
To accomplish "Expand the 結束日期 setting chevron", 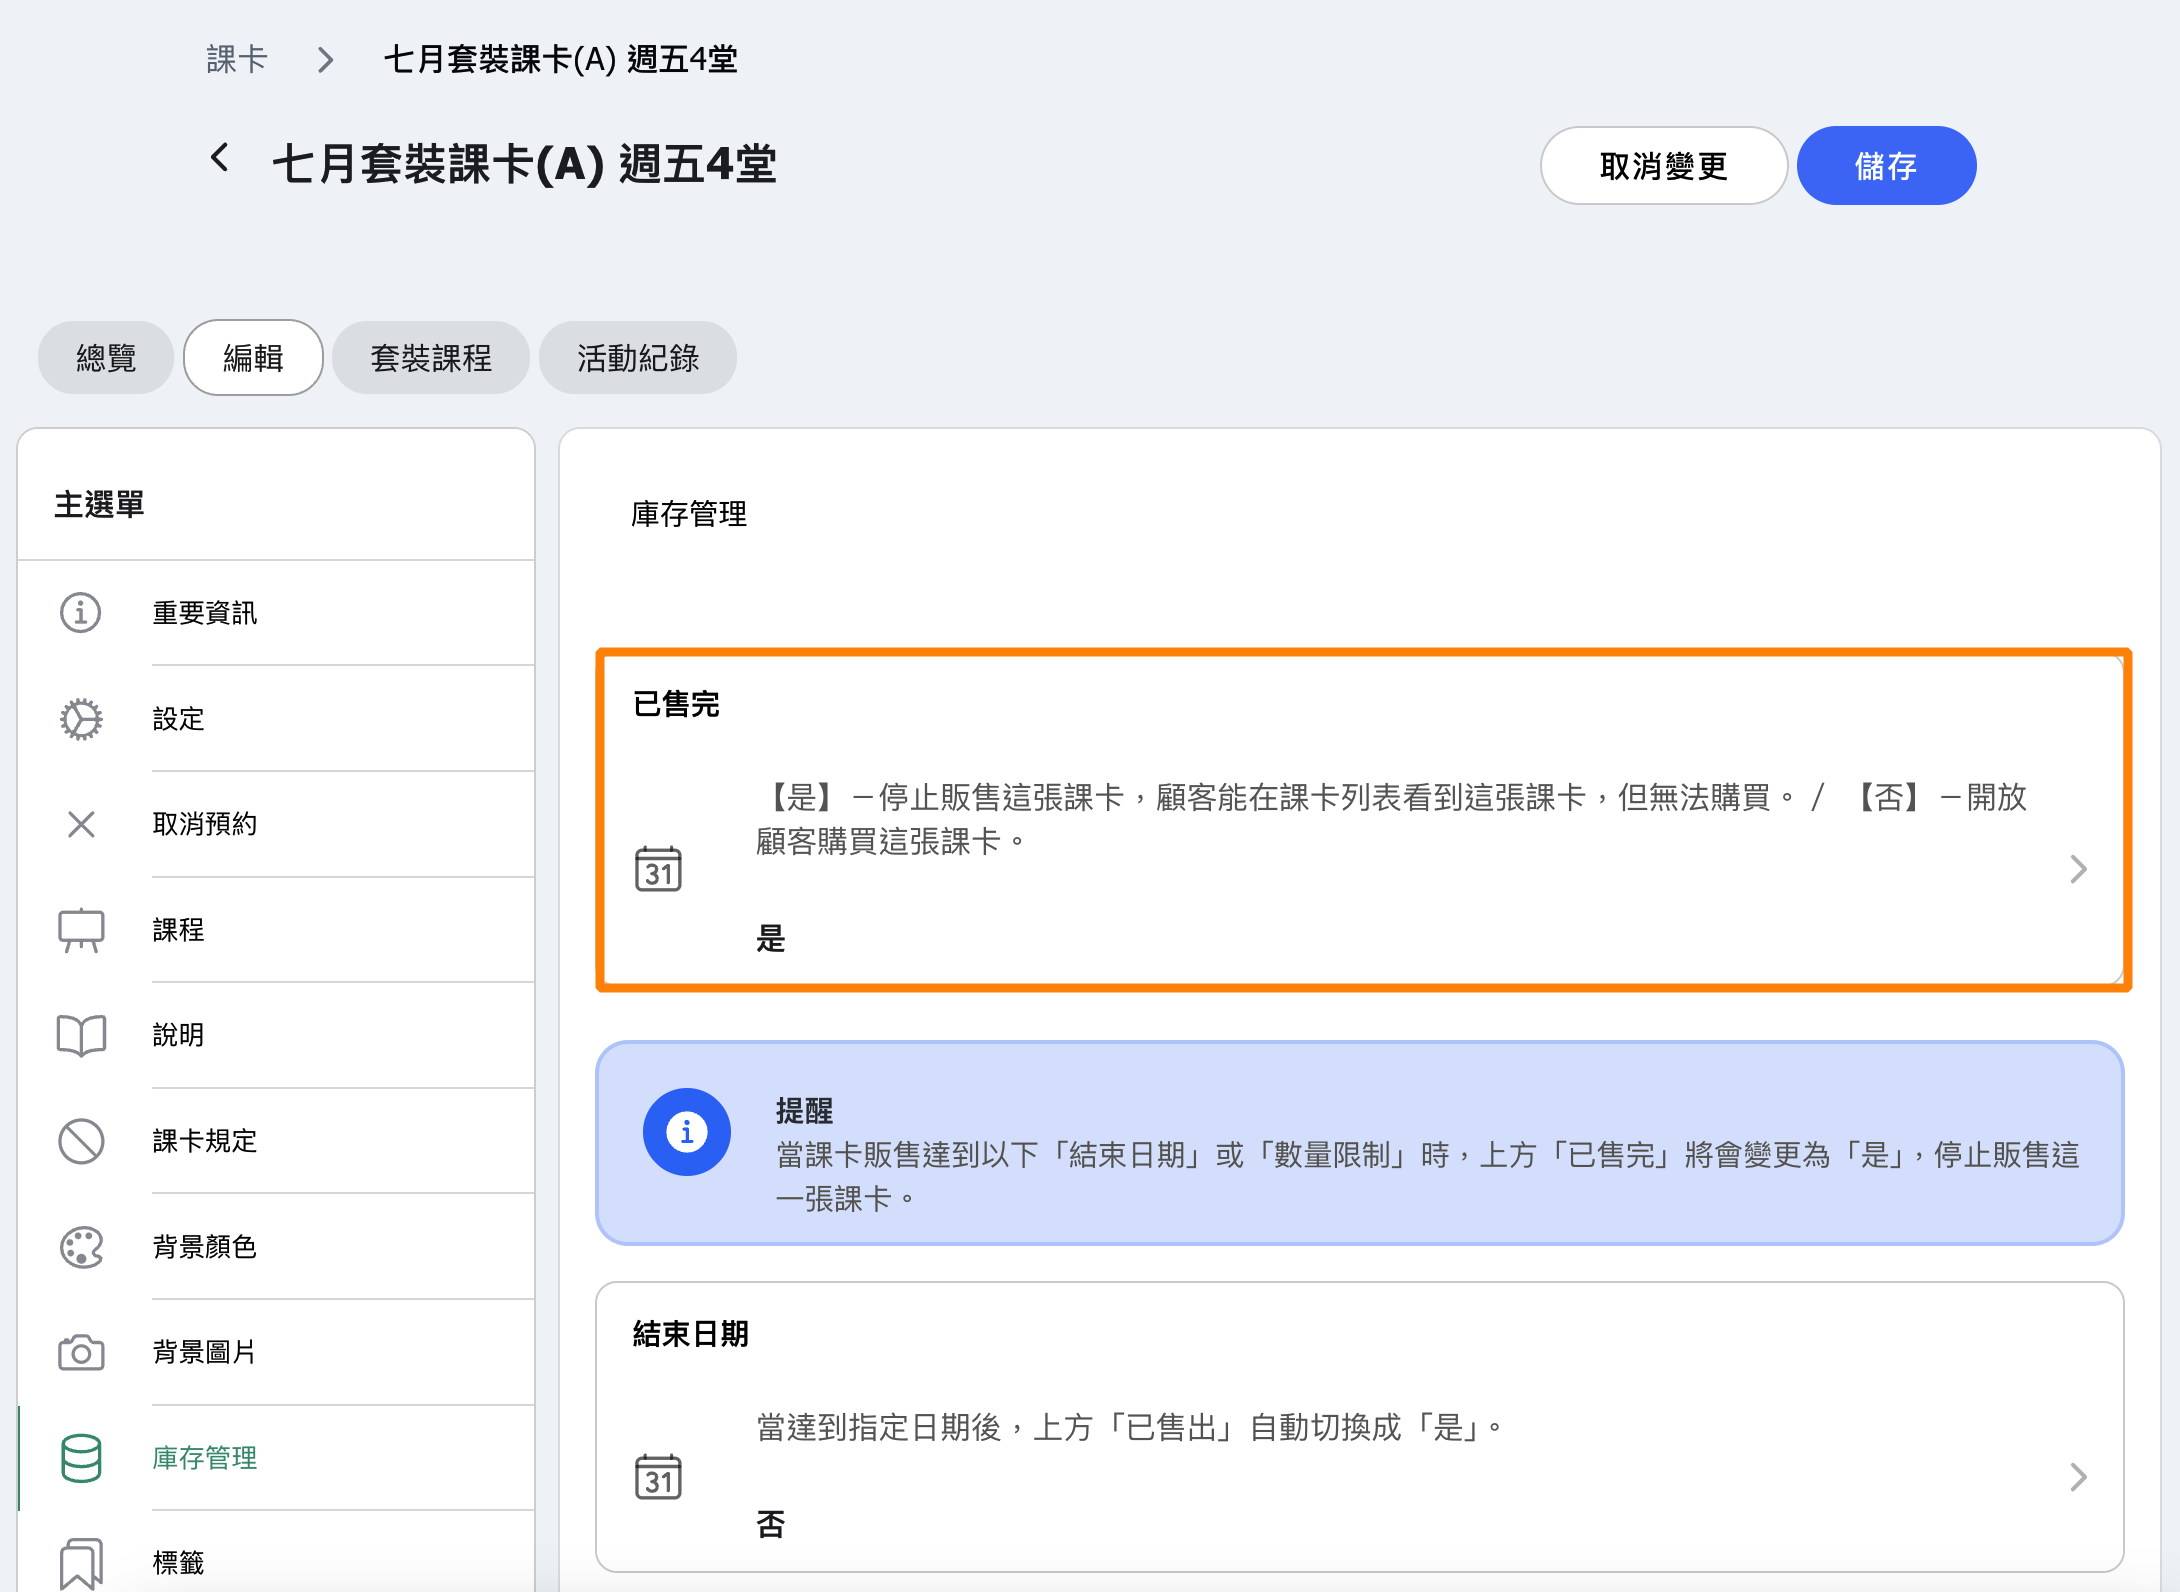I will tap(2078, 1477).
